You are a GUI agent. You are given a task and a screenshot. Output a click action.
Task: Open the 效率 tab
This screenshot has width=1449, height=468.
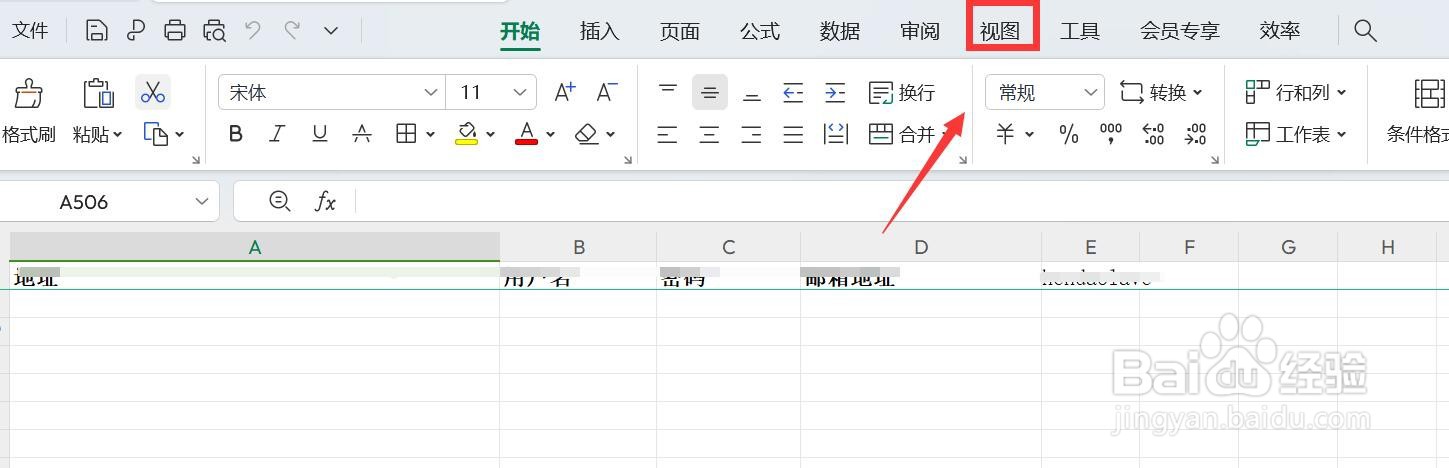tap(1280, 31)
